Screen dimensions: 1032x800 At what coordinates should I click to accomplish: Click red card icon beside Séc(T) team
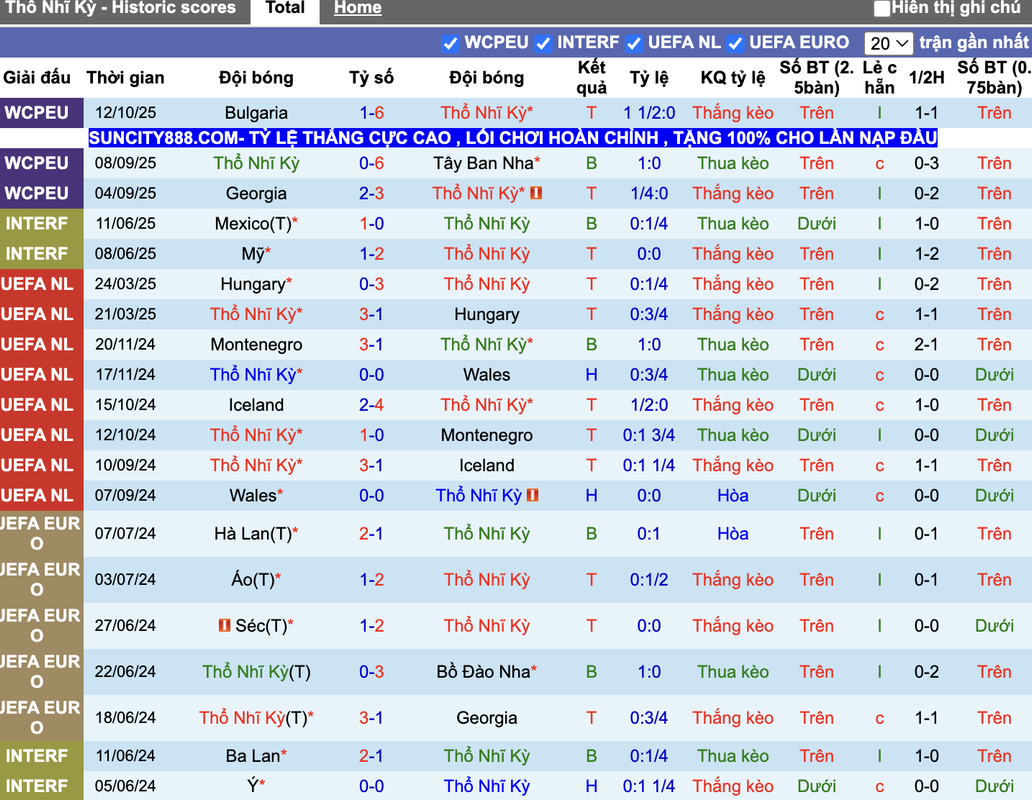tap(224, 625)
